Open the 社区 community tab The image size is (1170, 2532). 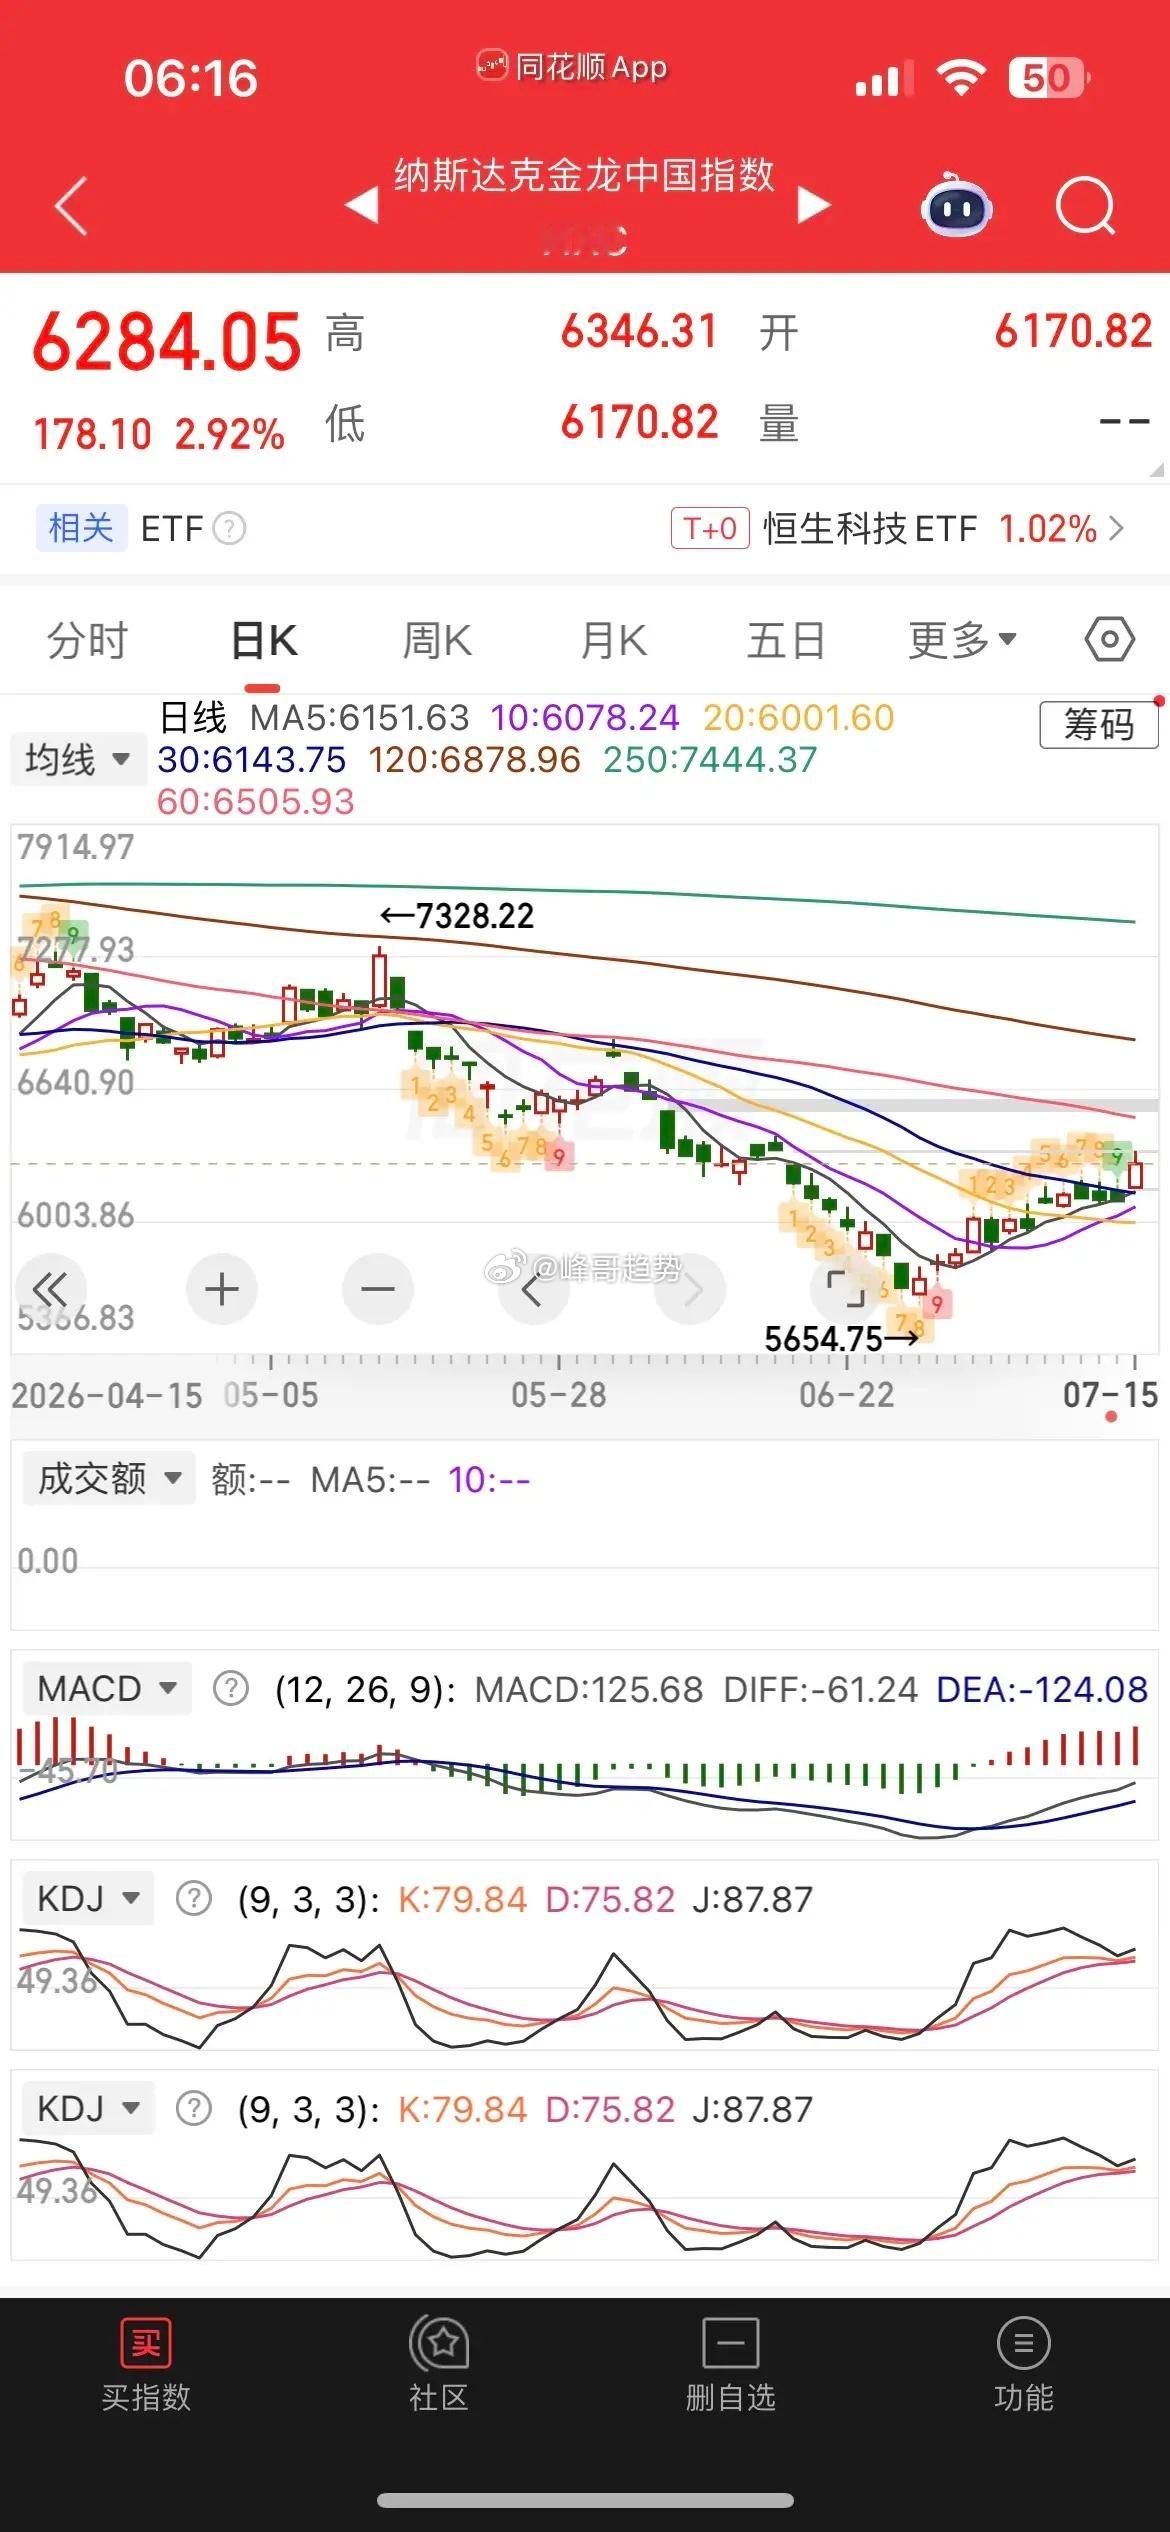438,2366
